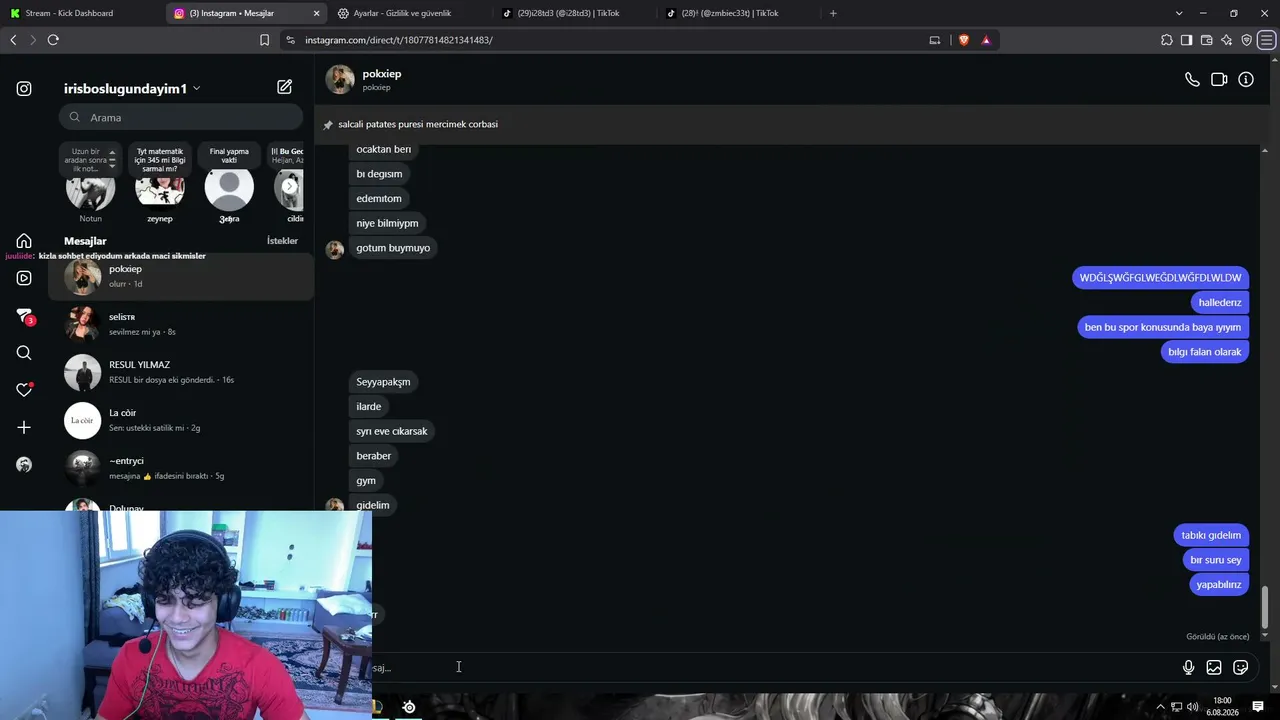Open Windows notification center
Screen dimensions: 1280x720
click(x=1258, y=707)
